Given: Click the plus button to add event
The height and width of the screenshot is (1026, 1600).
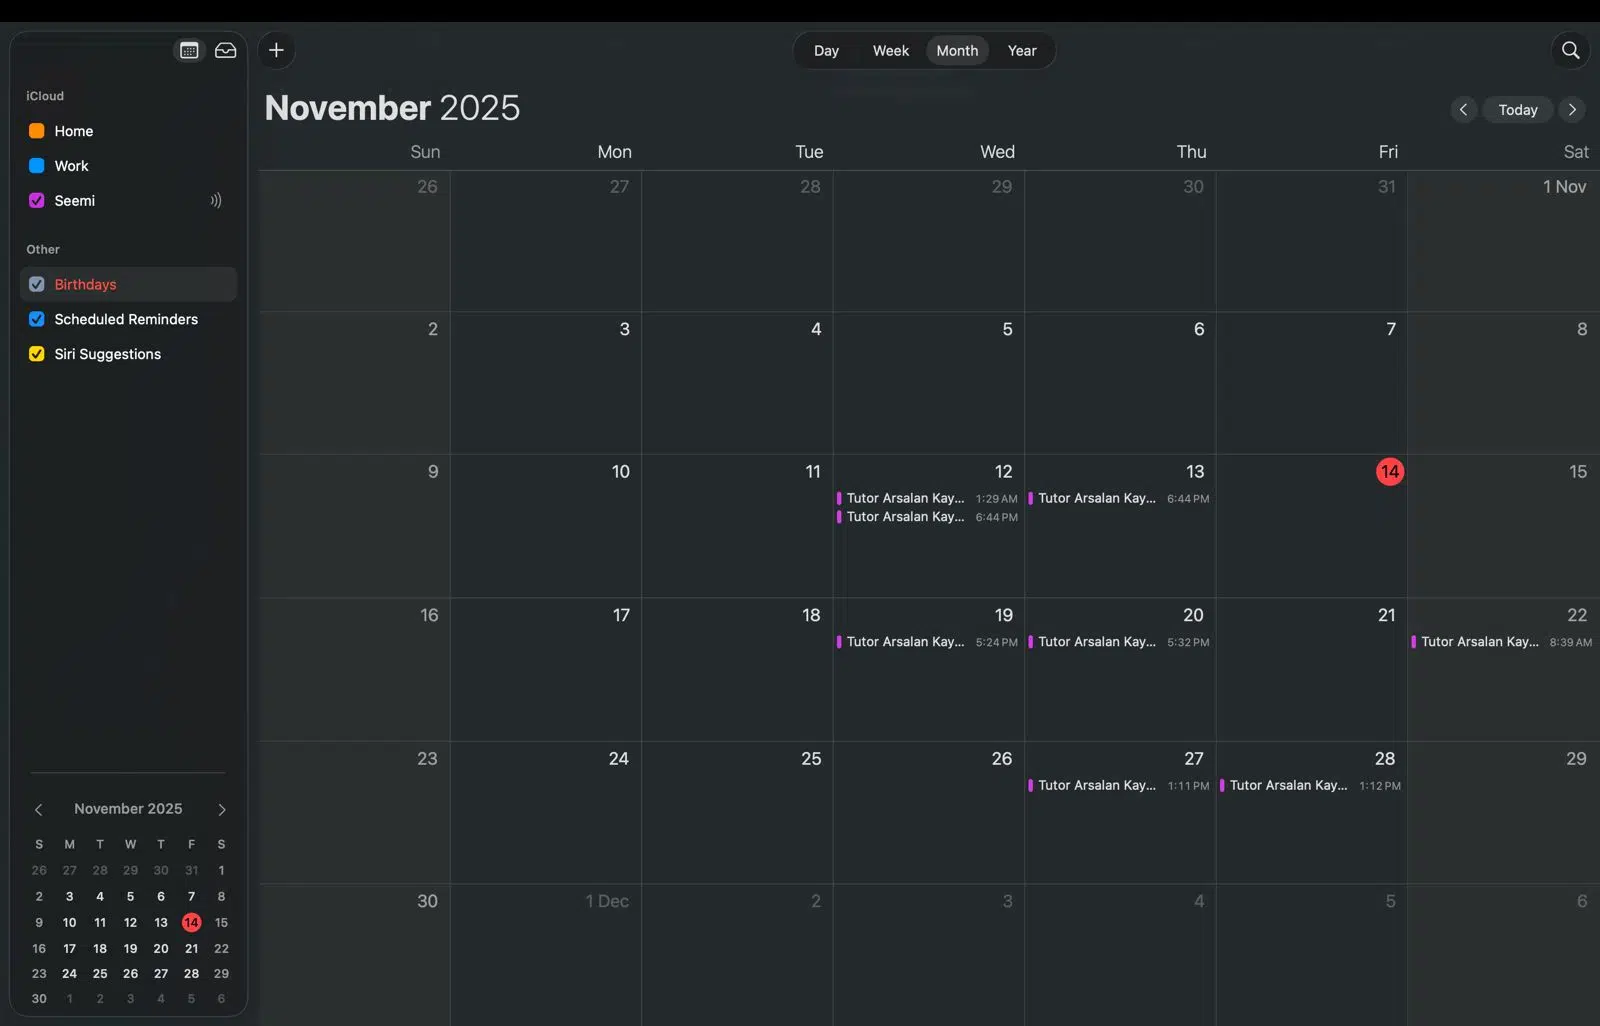Looking at the screenshot, I should pos(276,50).
